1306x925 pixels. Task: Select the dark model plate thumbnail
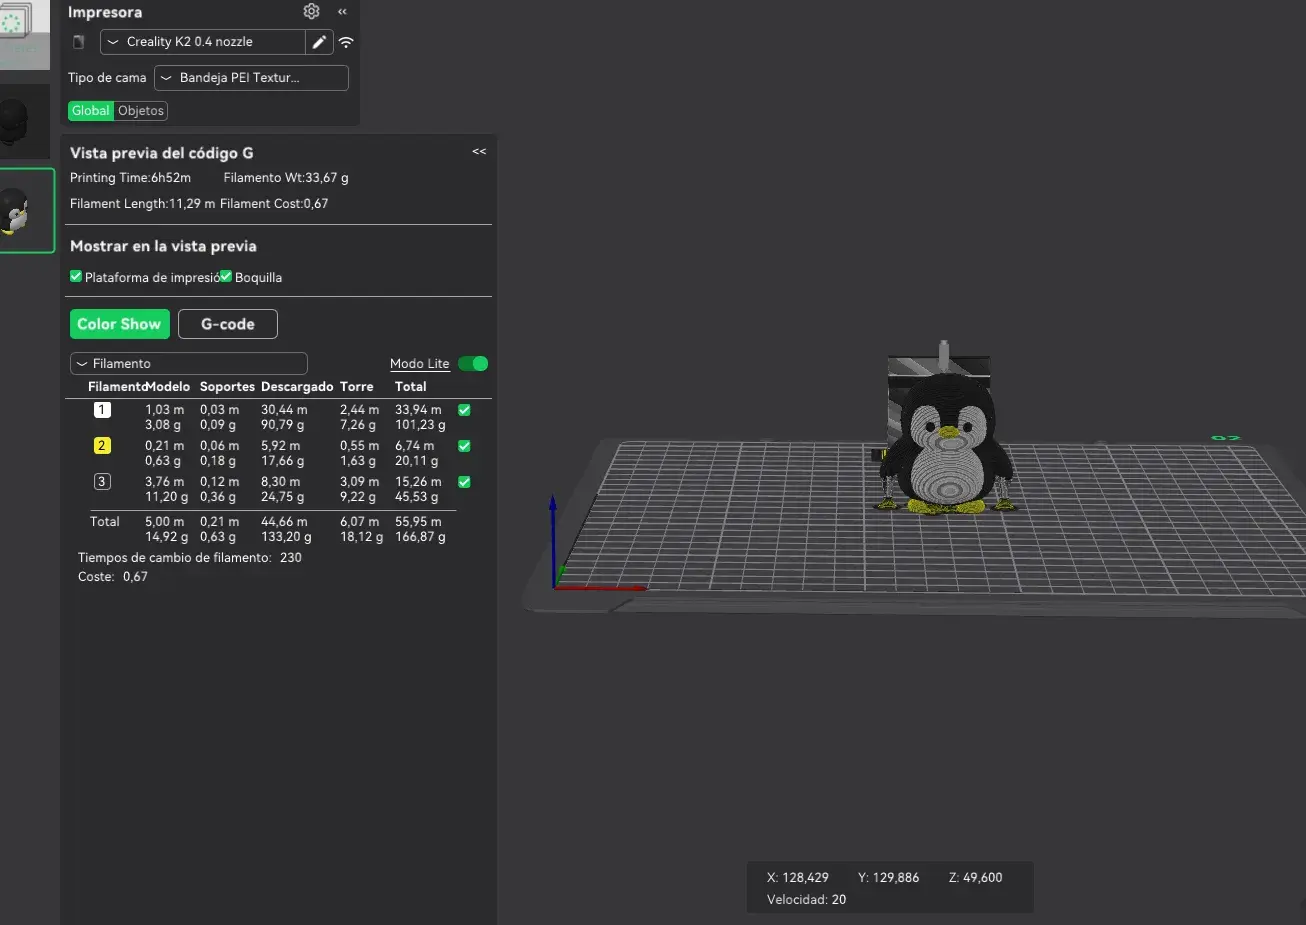click(x=25, y=121)
